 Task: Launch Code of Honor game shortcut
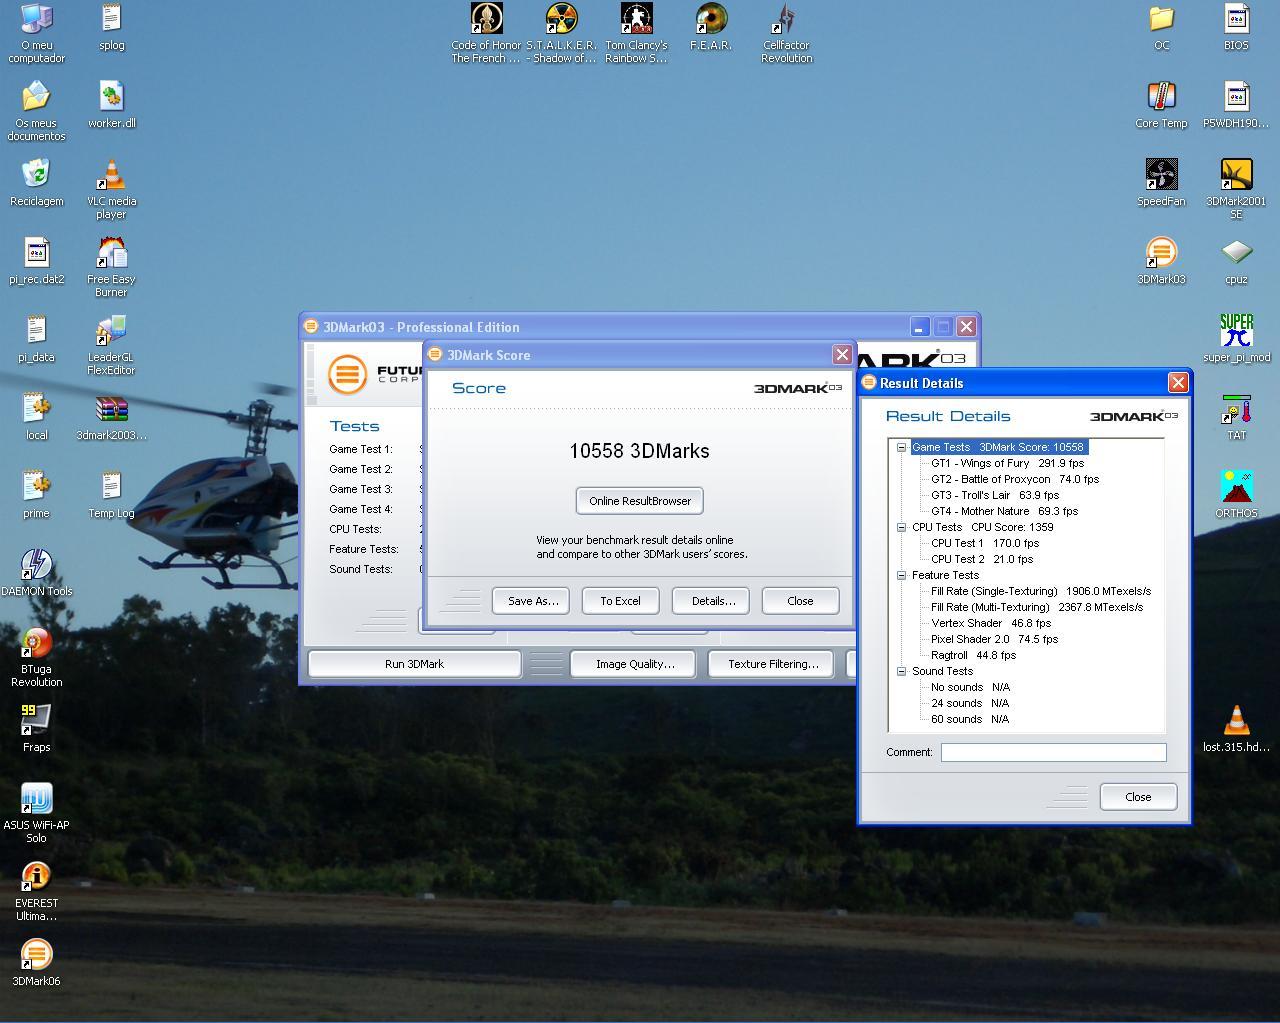486,18
